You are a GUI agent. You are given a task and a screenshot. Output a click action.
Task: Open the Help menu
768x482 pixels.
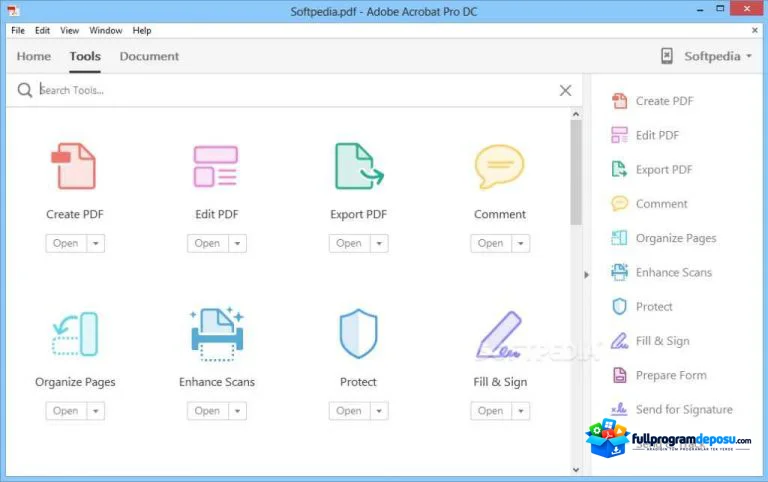142,30
